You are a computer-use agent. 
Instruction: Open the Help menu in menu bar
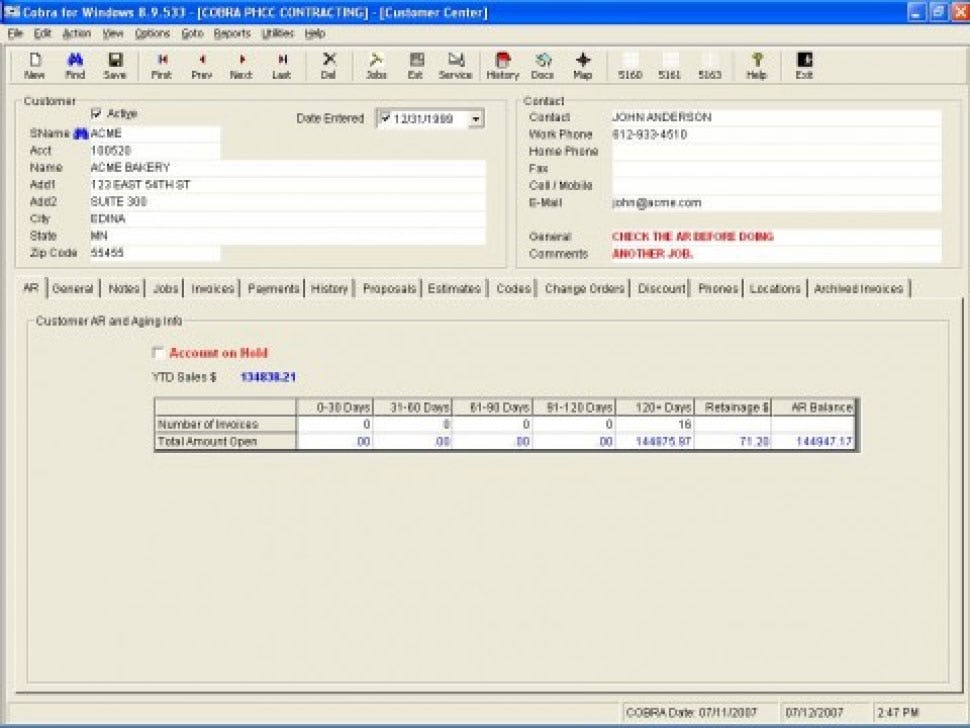(x=315, y=33)
